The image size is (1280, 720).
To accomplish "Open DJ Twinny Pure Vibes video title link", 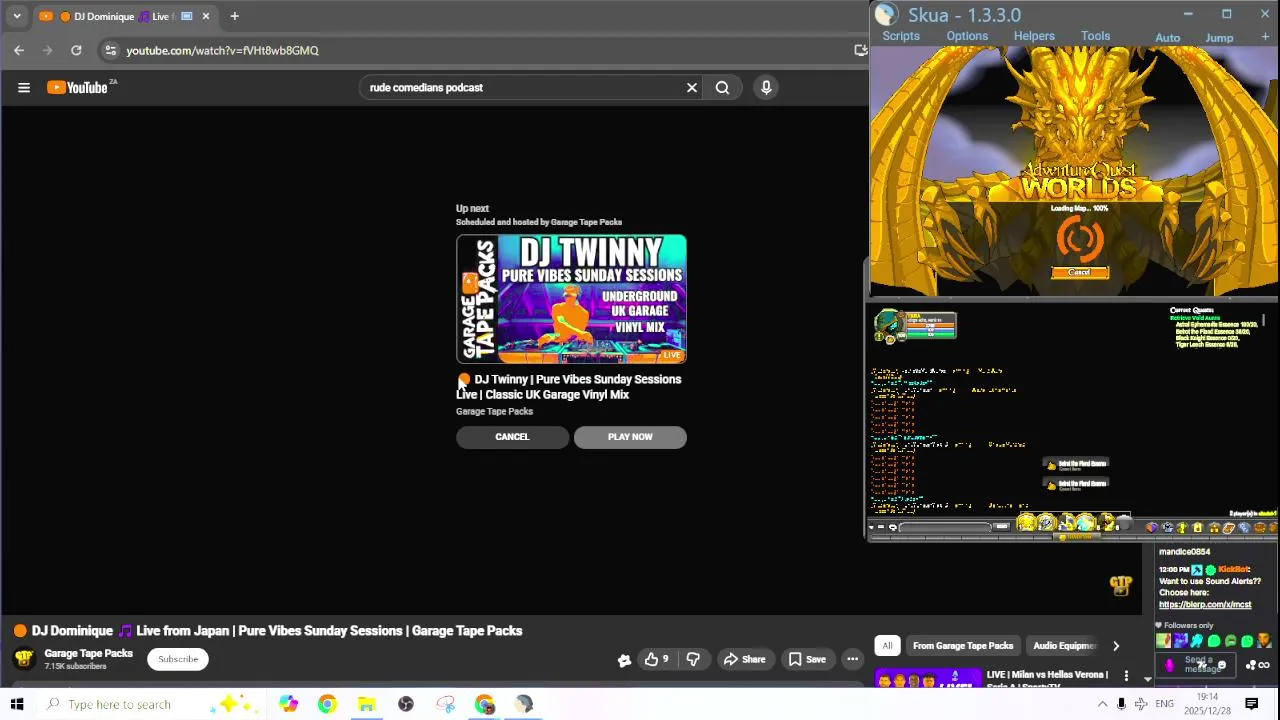I will (569, 387).
